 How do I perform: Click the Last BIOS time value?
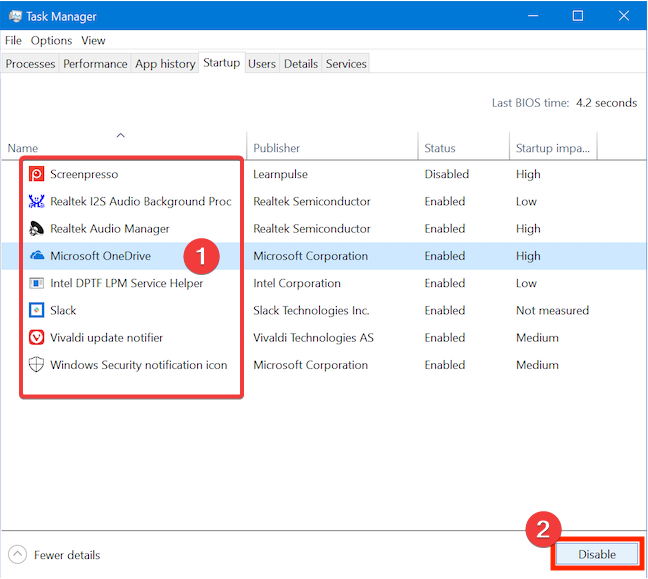click(x=606, y=102)
